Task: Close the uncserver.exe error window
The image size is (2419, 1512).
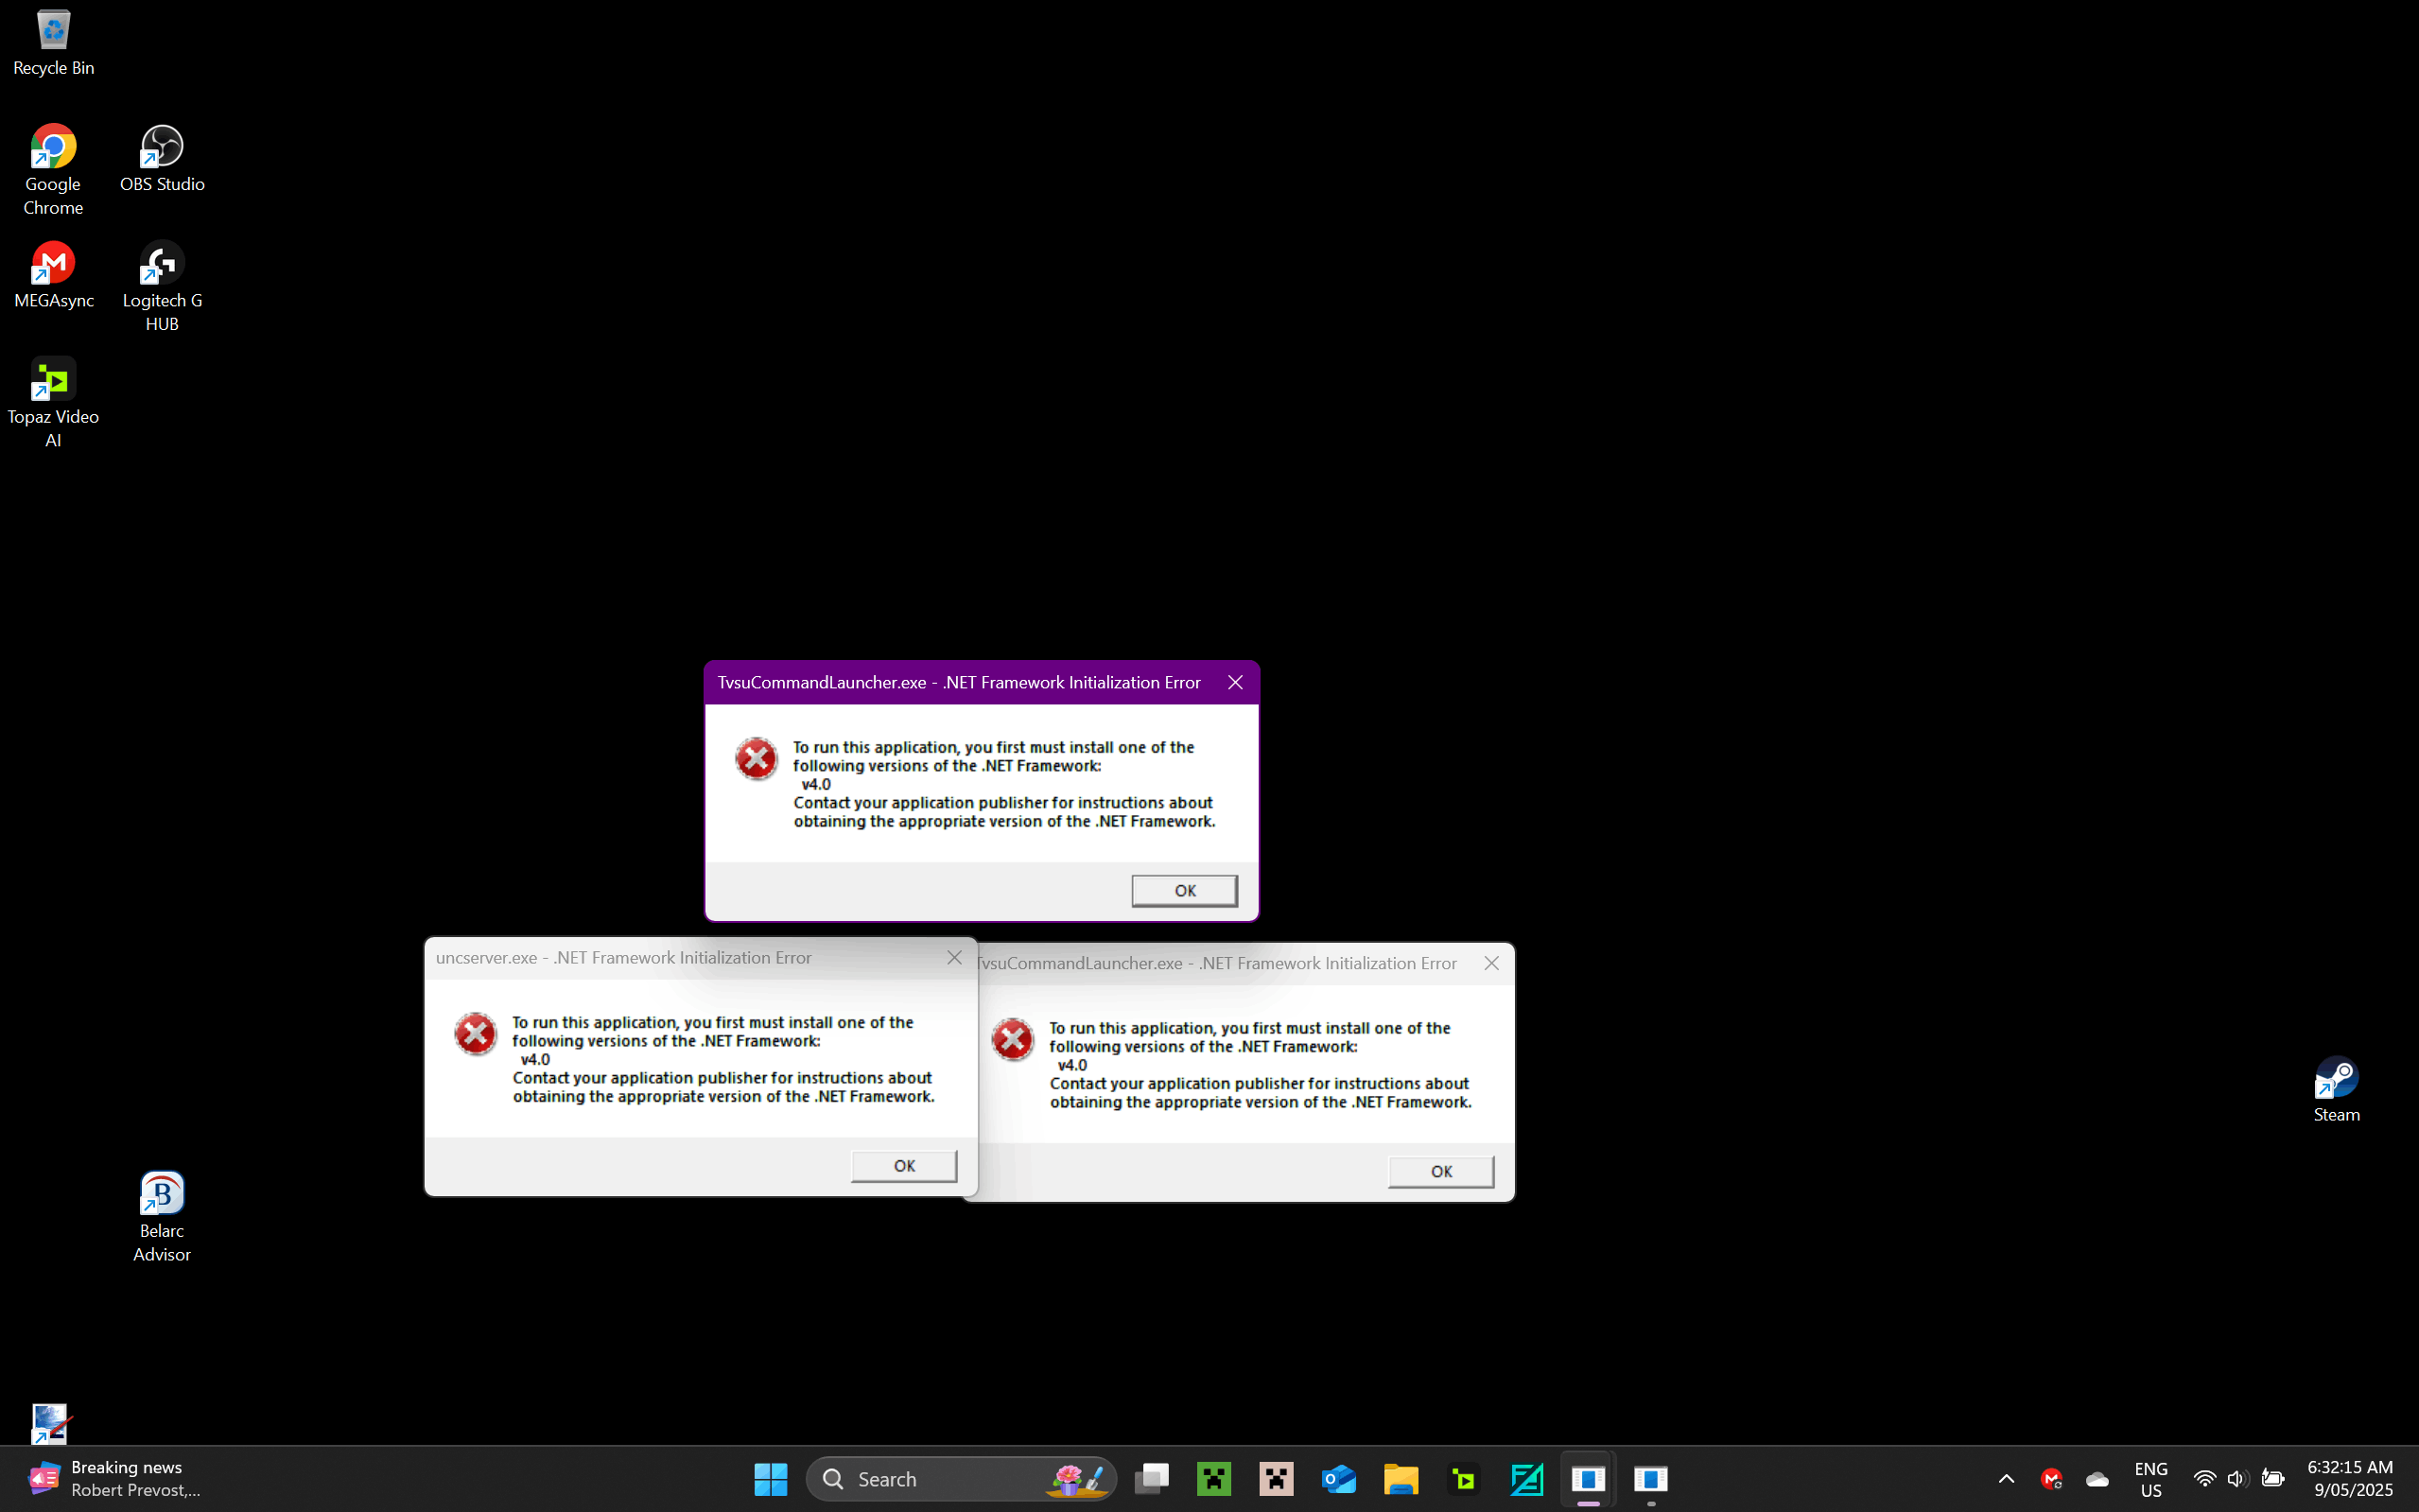Action: 954,958
